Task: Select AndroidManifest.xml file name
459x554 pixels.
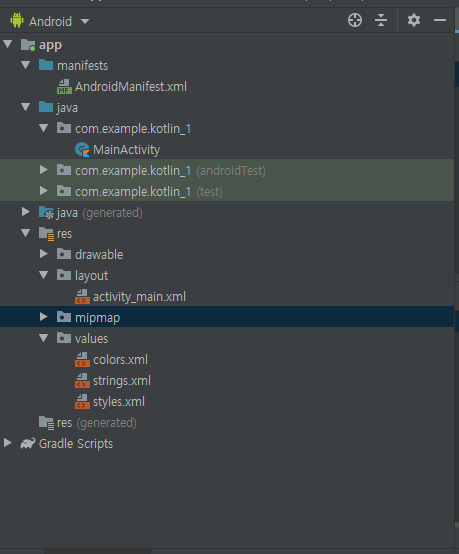Action: [x=131, y=87]
